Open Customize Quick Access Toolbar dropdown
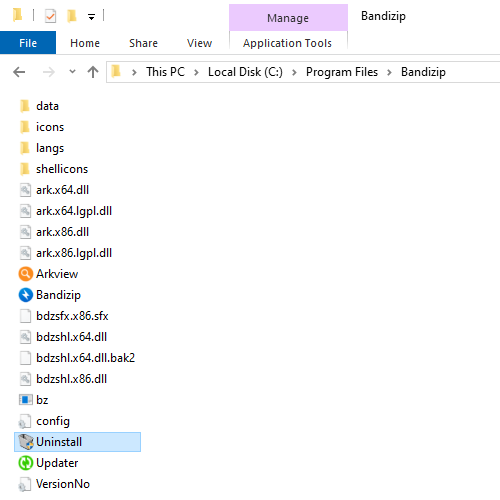This screenshot has height=500, width=500. (91, 17)
